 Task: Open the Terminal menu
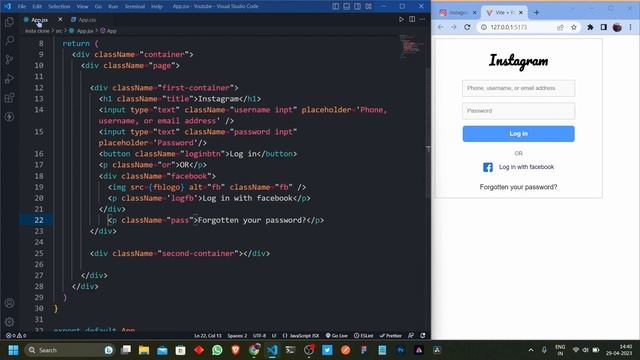click(135, 7)
